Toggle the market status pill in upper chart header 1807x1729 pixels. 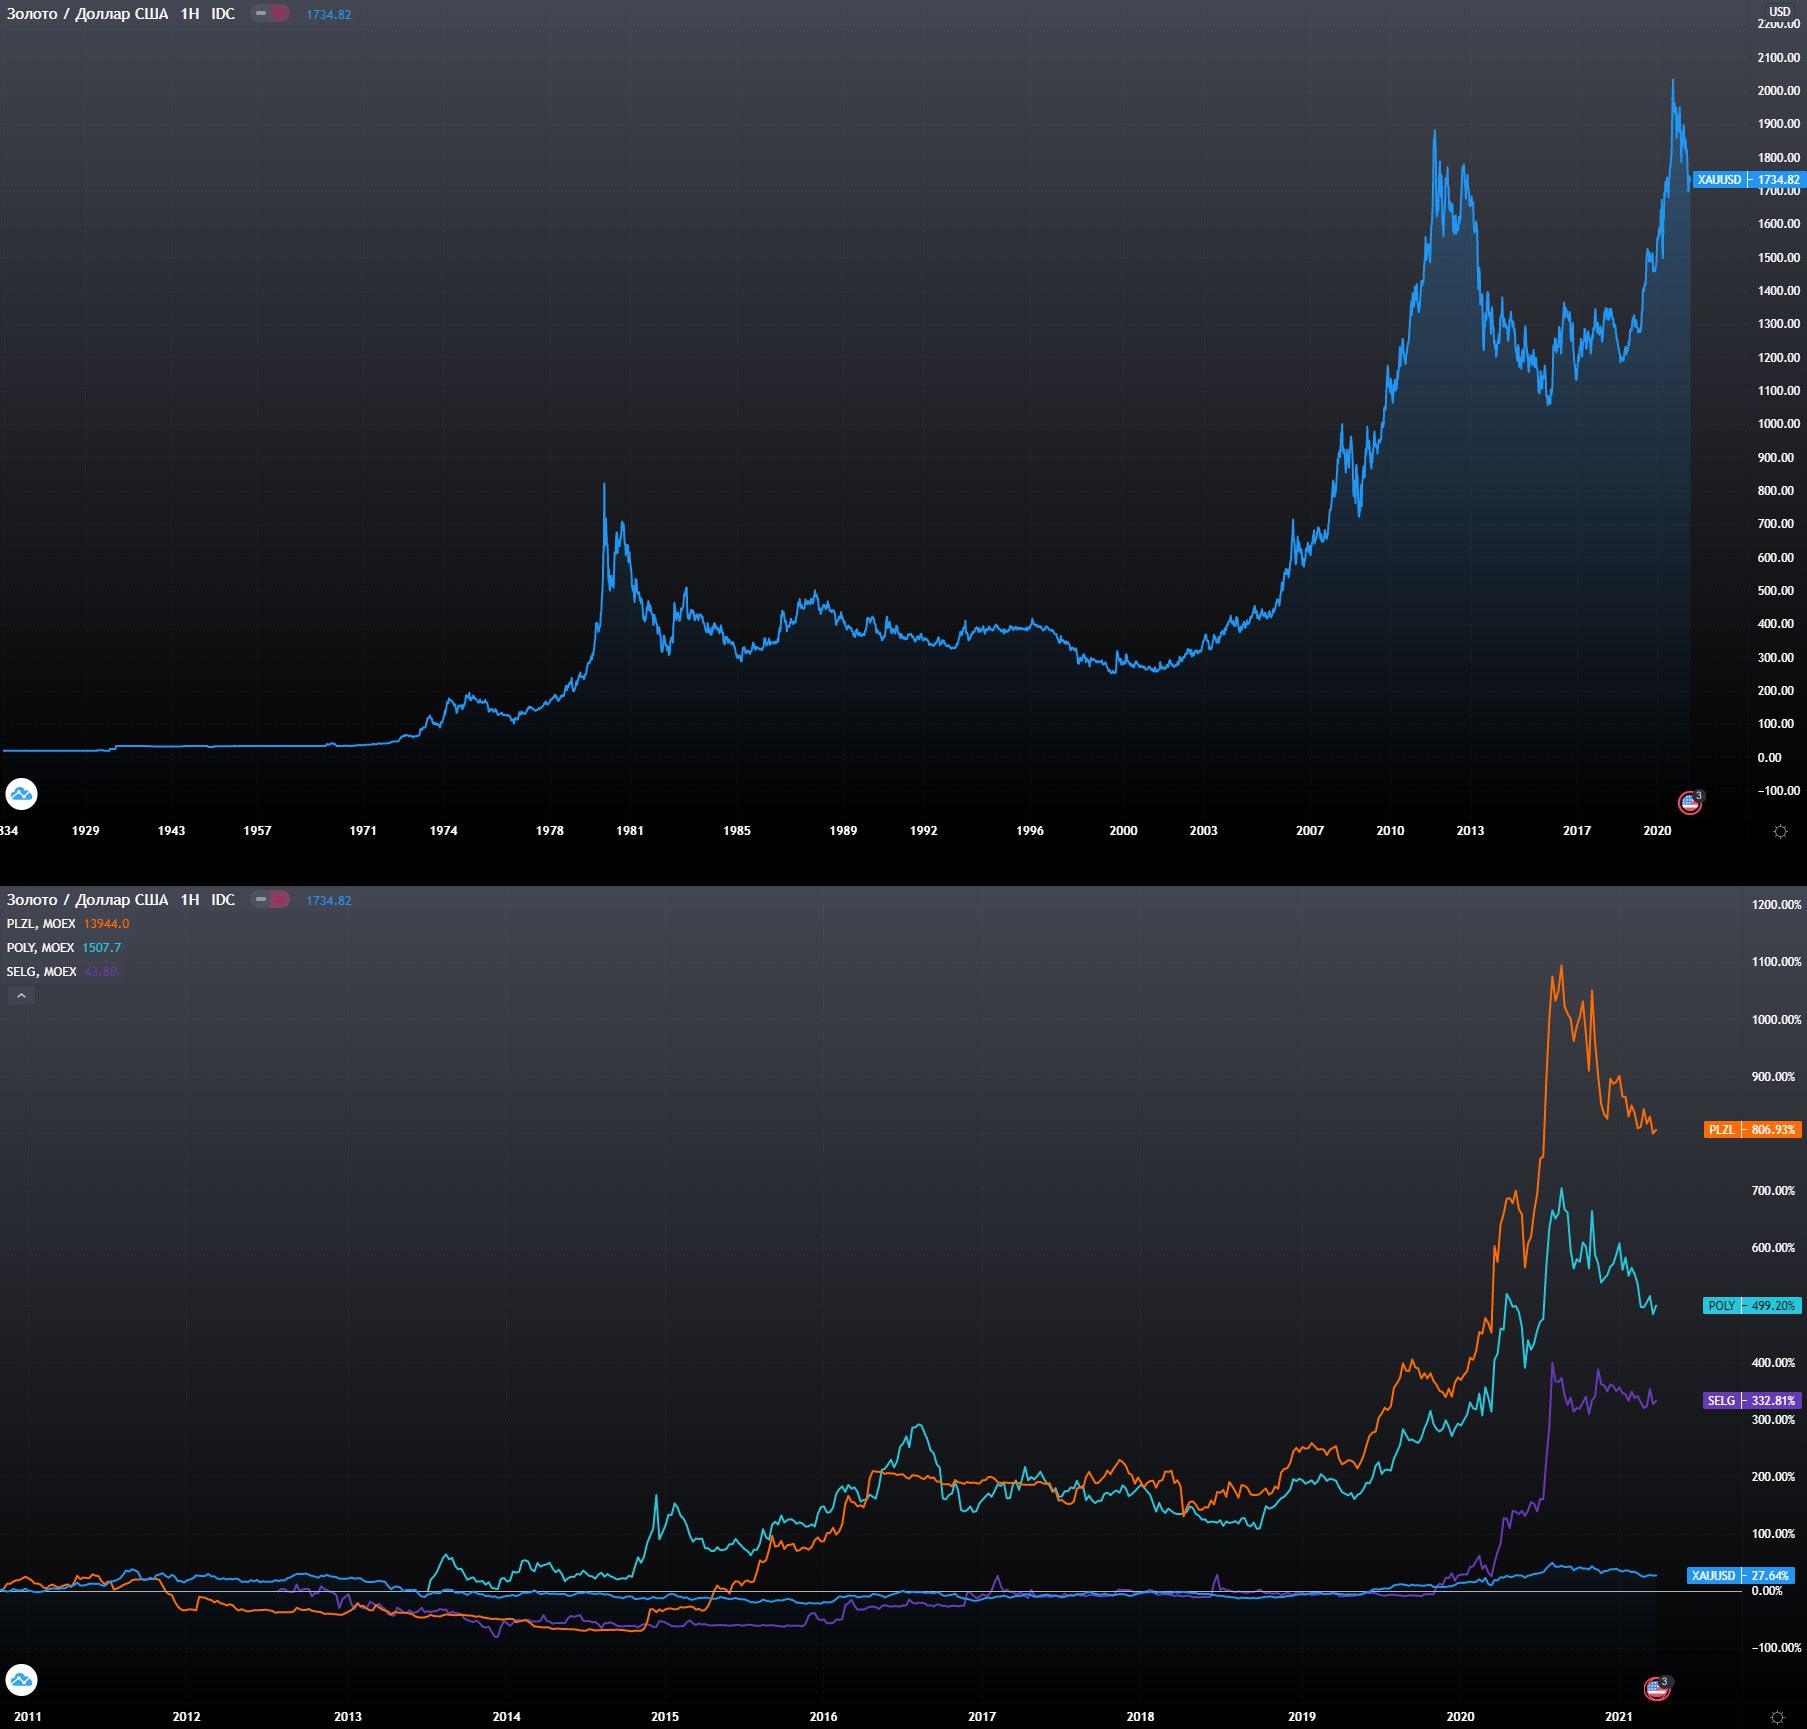[270, 14]
